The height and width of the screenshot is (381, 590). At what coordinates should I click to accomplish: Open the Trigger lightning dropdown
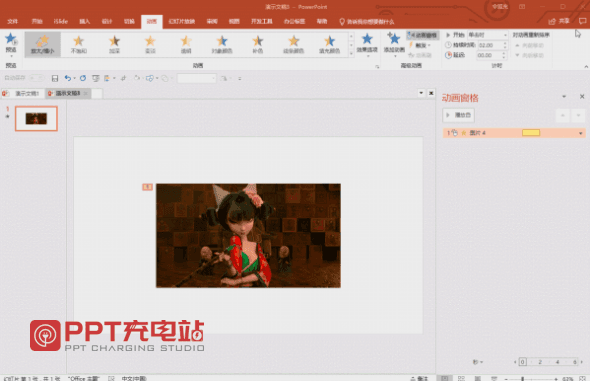(420, 45)
